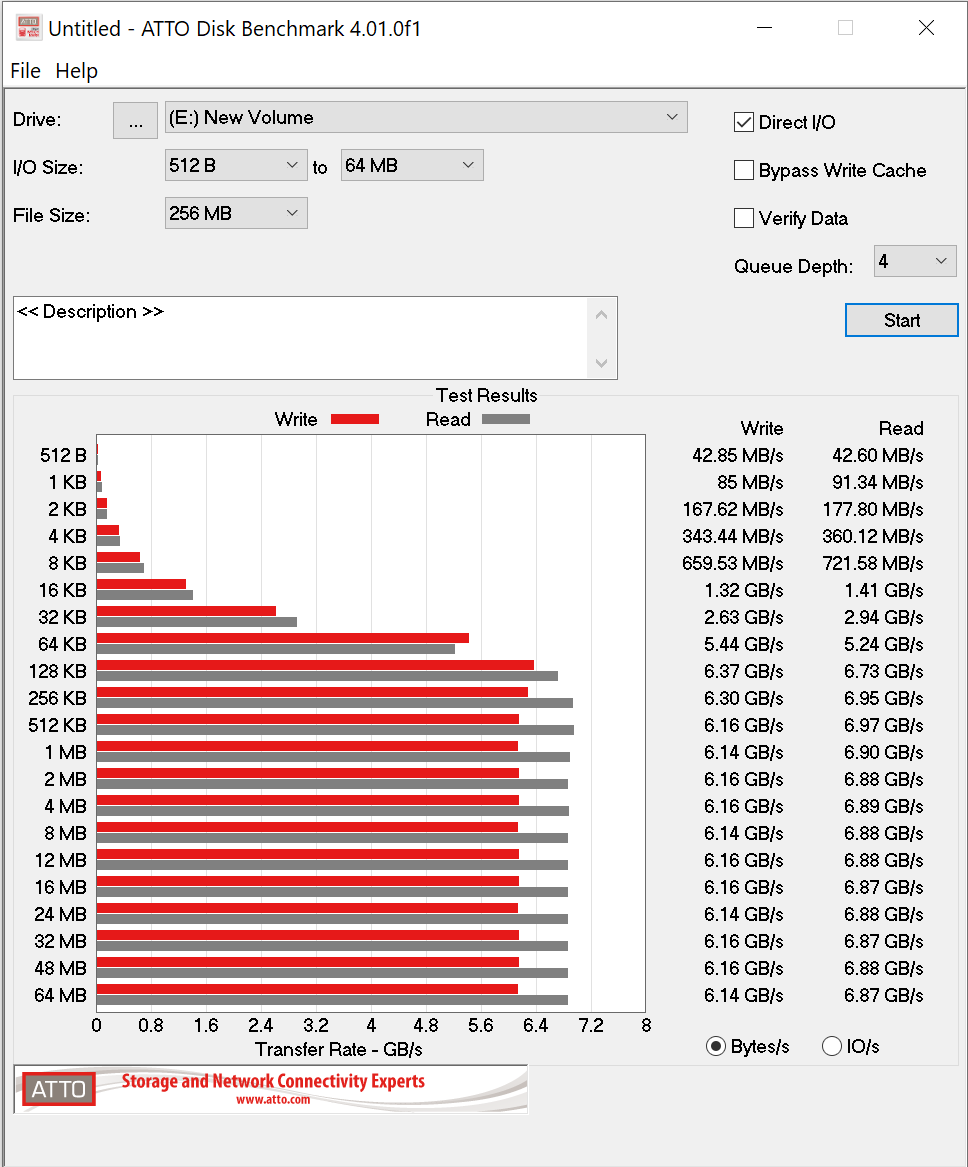Select the Bytes/s radio button

[716, 1047]
